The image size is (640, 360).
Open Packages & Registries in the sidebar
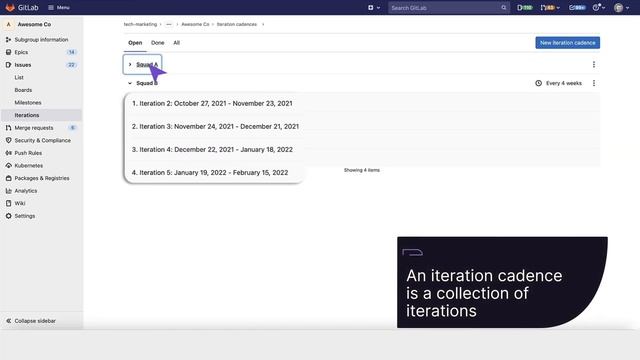pos(42,178)
